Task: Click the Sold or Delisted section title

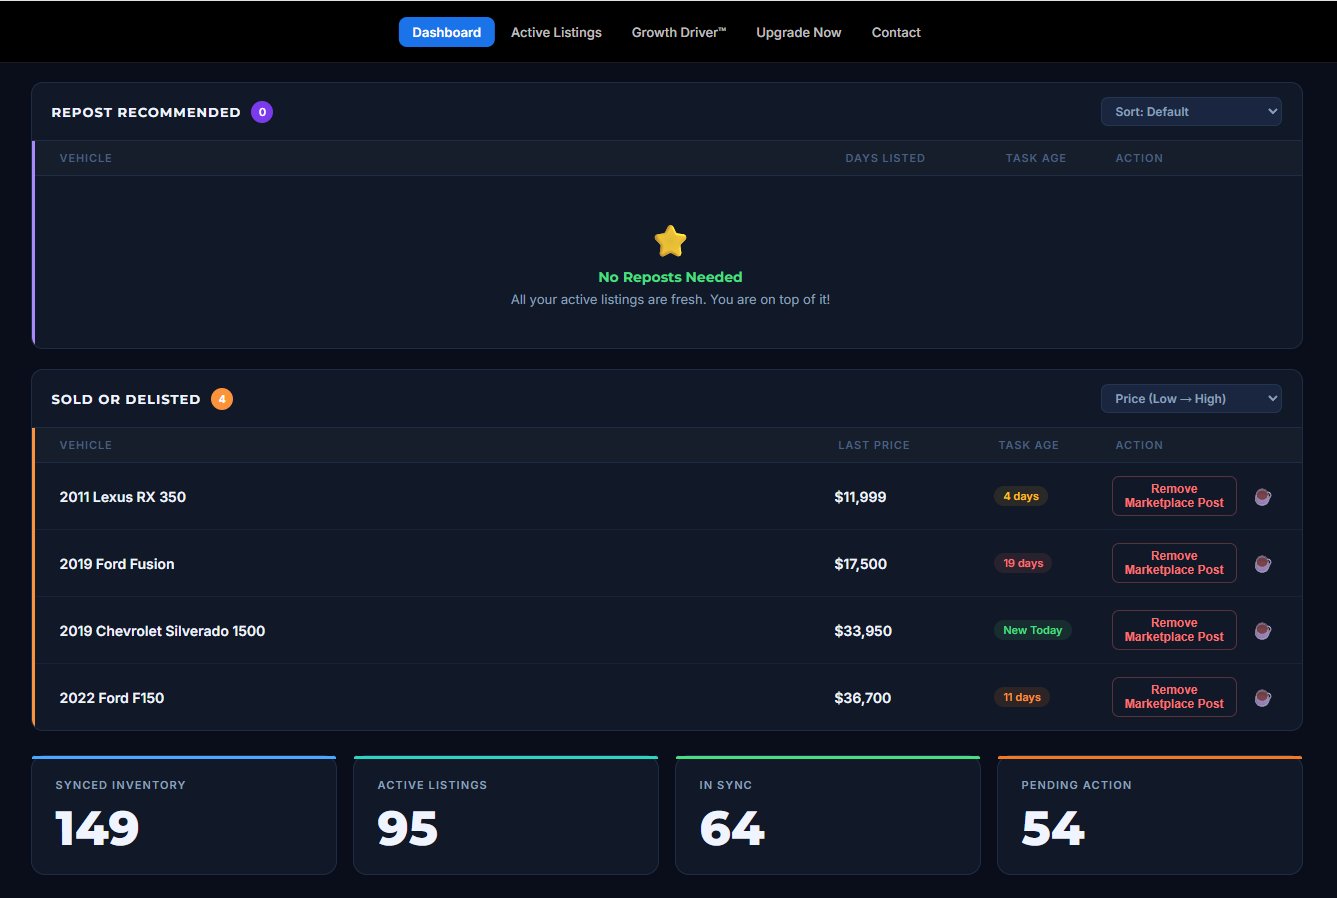Action: pyautogui.click(x=126, y=399)
